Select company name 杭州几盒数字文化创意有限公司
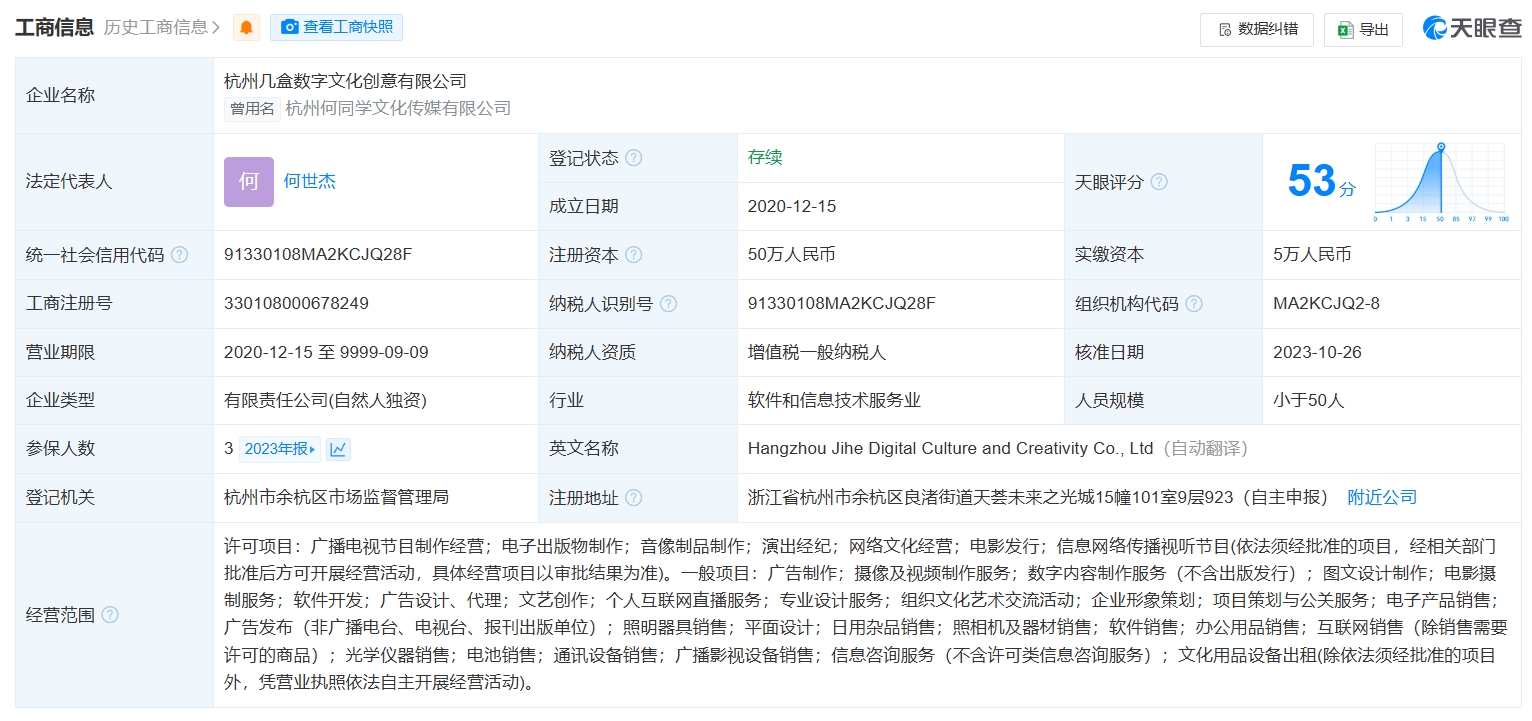Viewport: 1532px width, 721px height. 345,81
